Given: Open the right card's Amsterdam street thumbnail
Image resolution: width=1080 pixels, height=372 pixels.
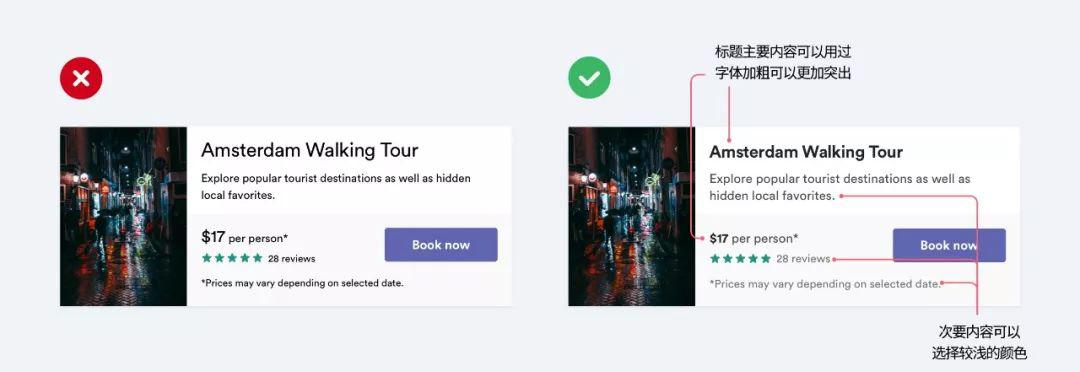Looking at the screenshot, I should coord(632,216).
